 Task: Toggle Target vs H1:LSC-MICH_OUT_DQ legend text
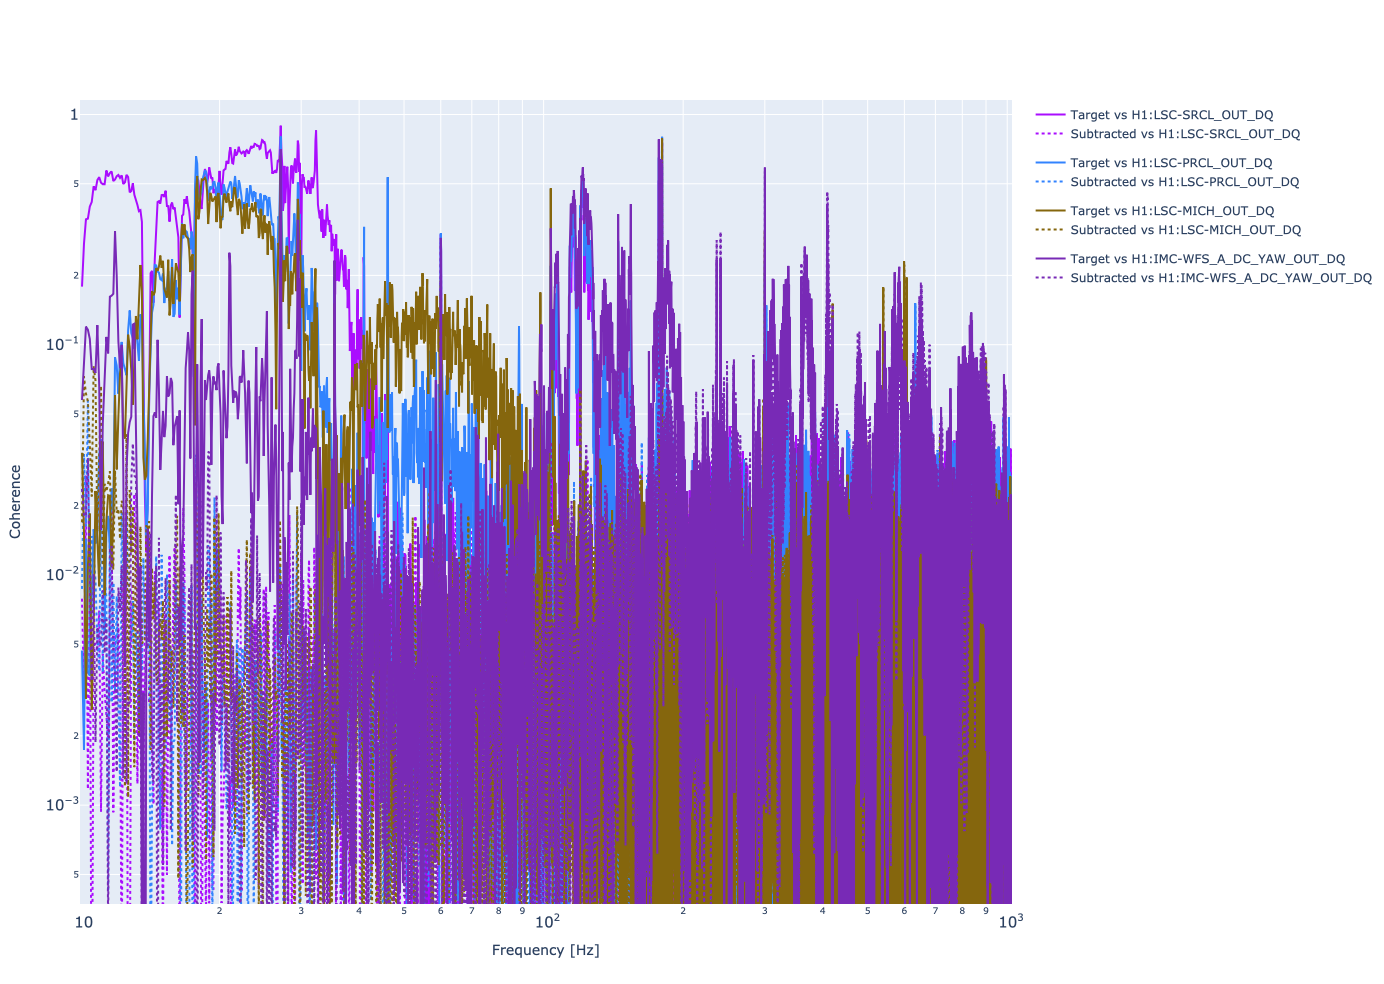(x=1172, y=211)
